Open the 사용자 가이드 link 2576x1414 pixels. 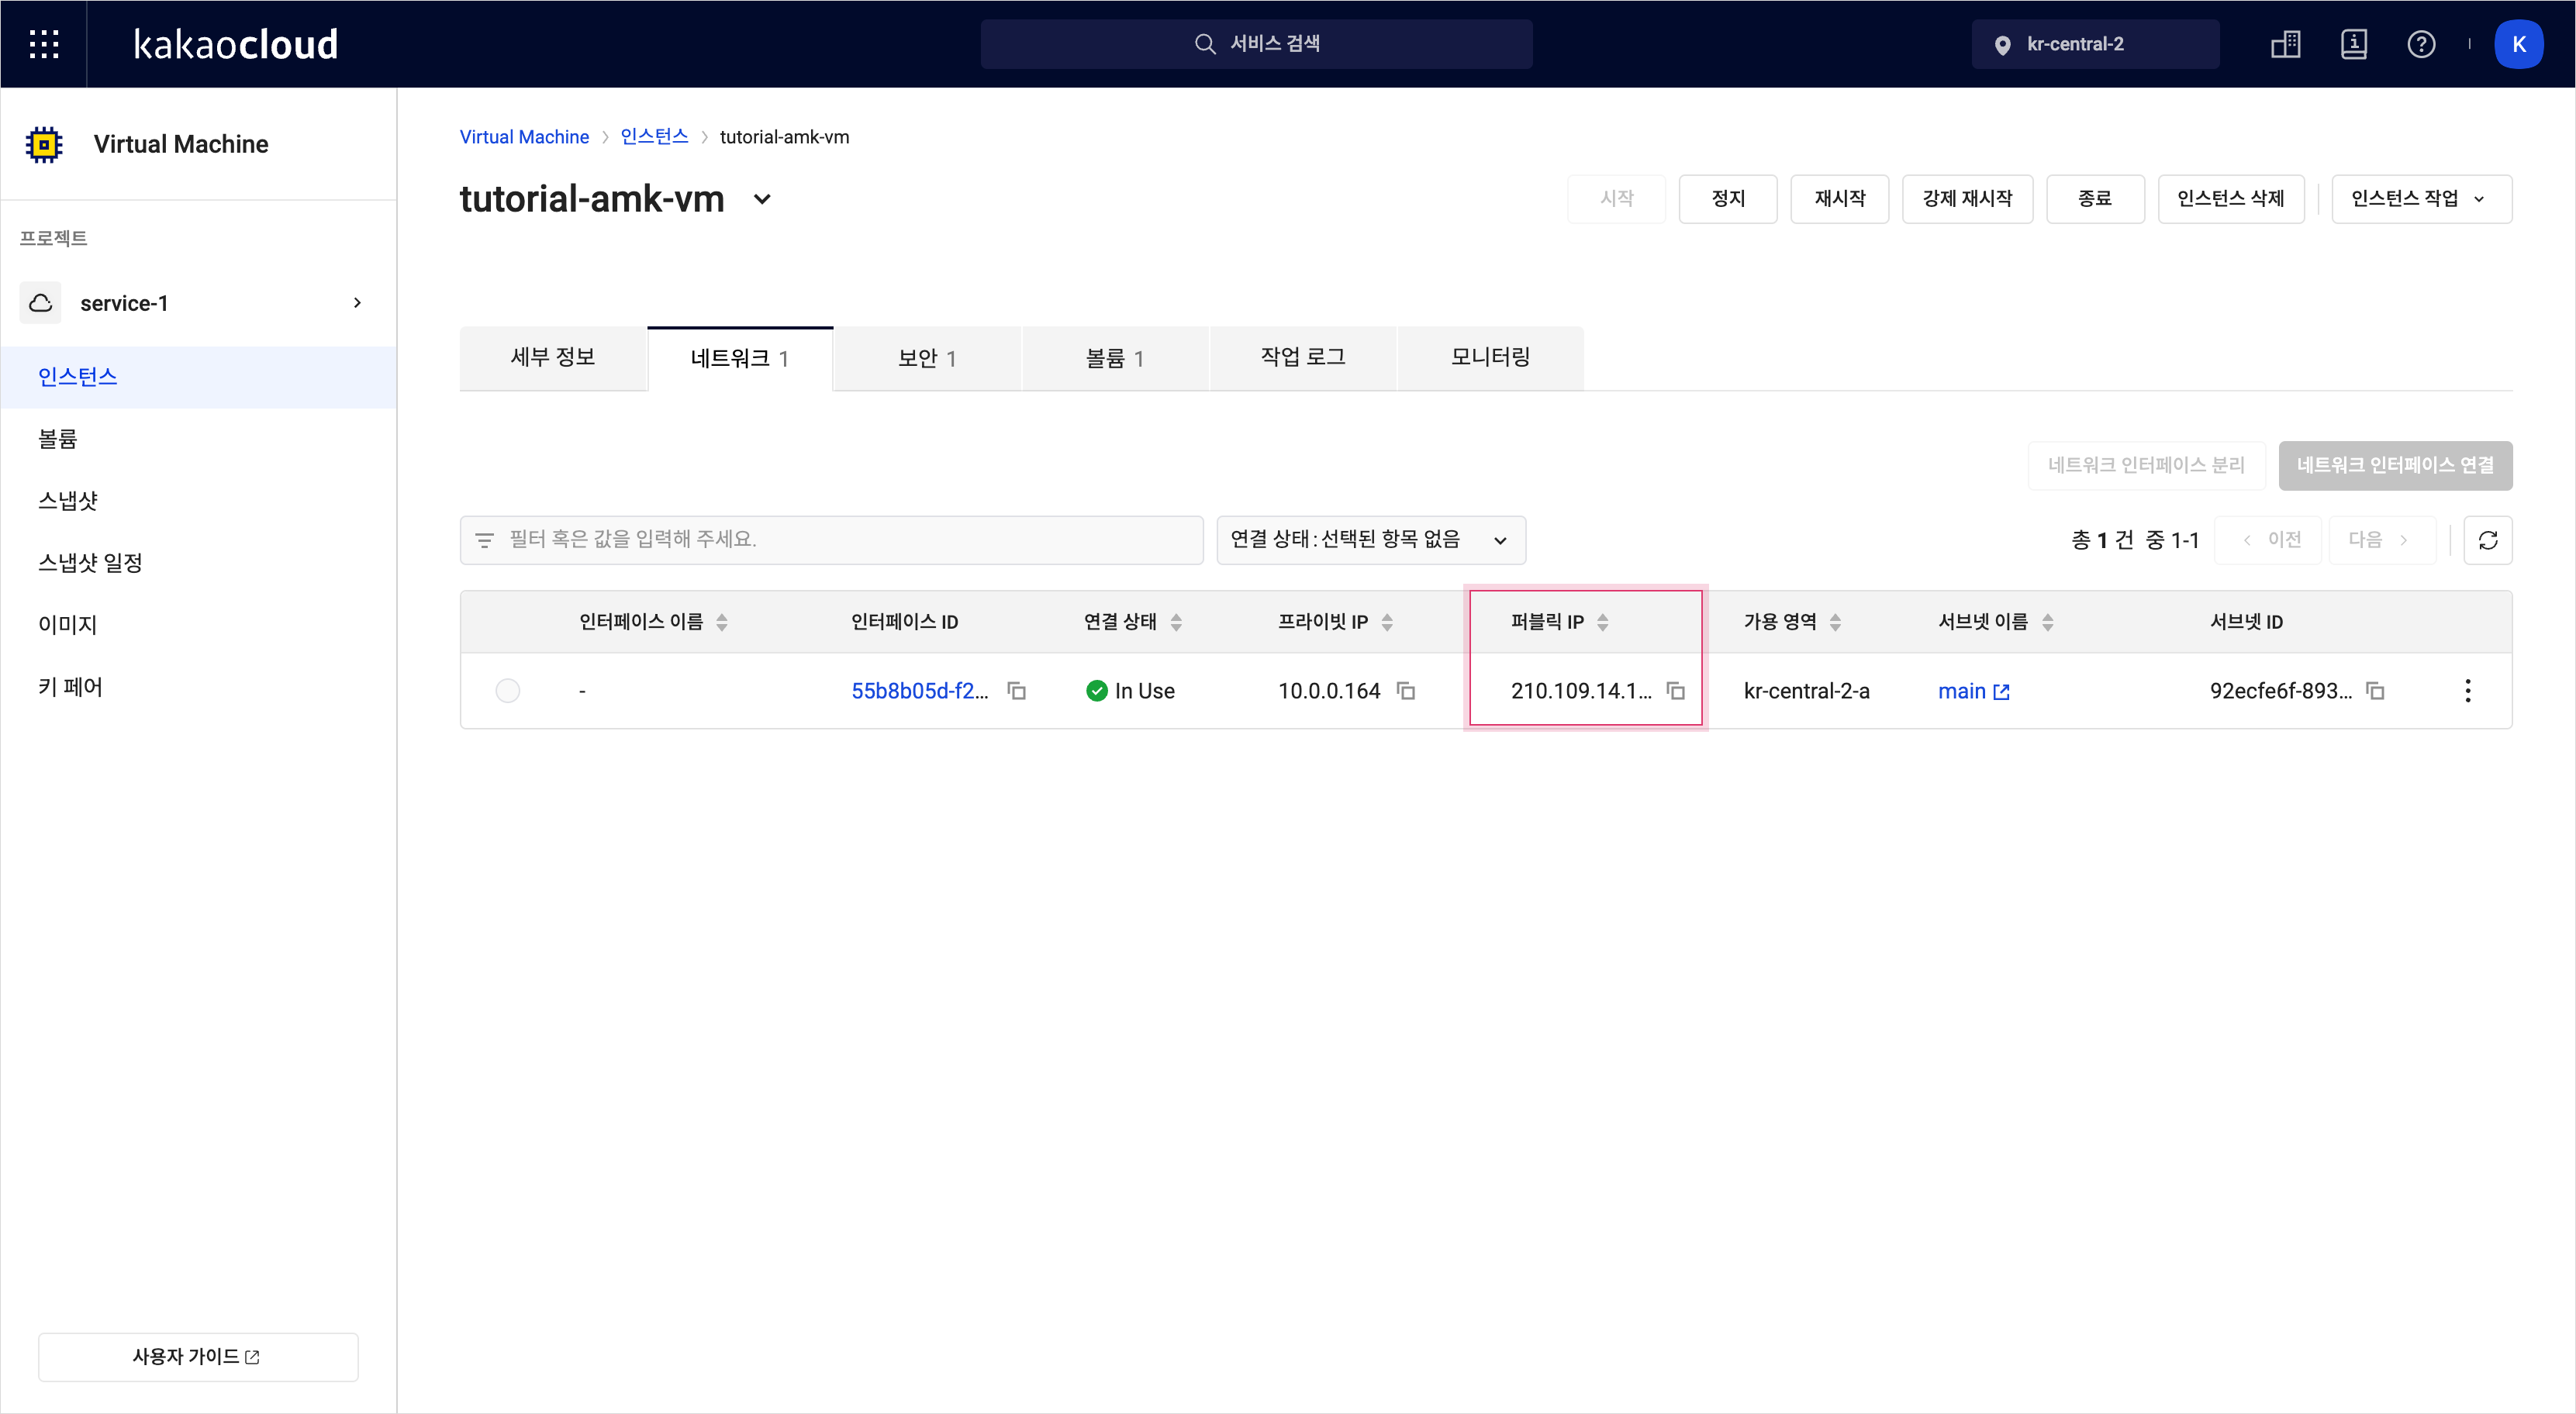coord(198,1357)
